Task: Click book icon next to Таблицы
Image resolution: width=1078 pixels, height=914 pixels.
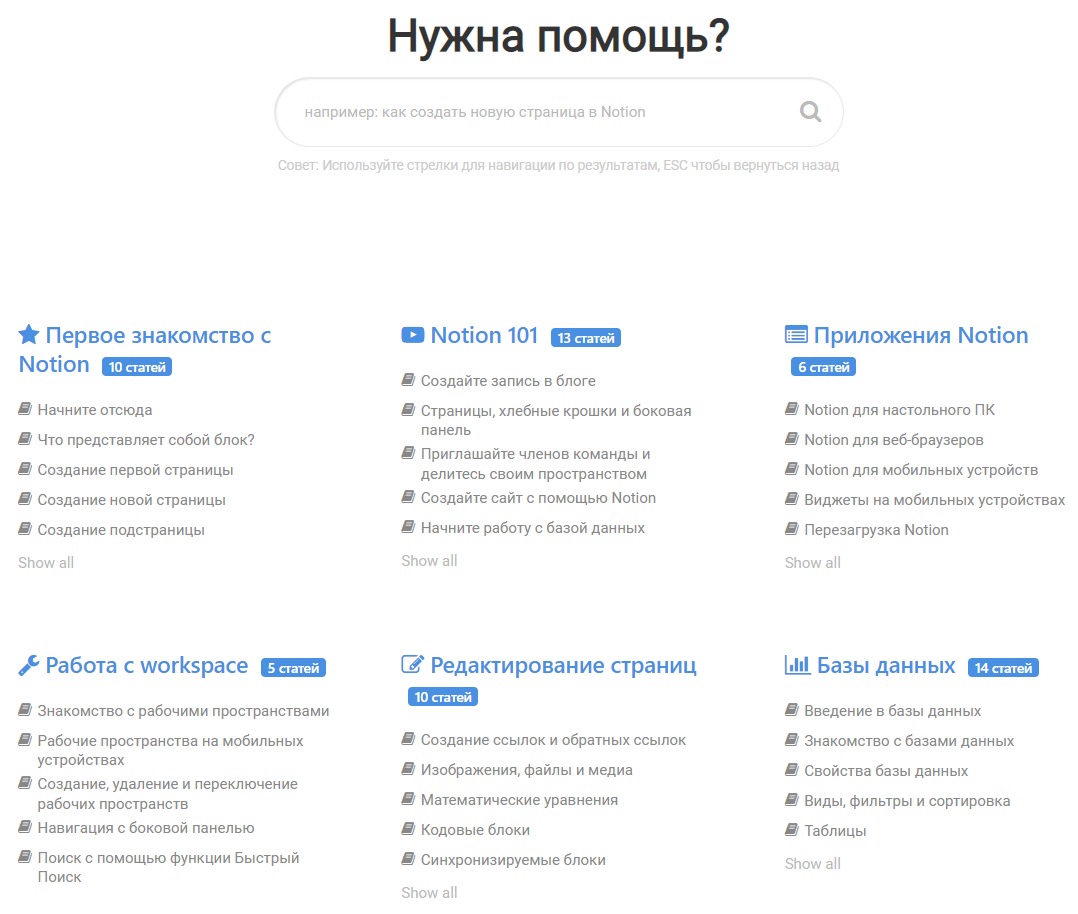Action: (x=792, y=829)
